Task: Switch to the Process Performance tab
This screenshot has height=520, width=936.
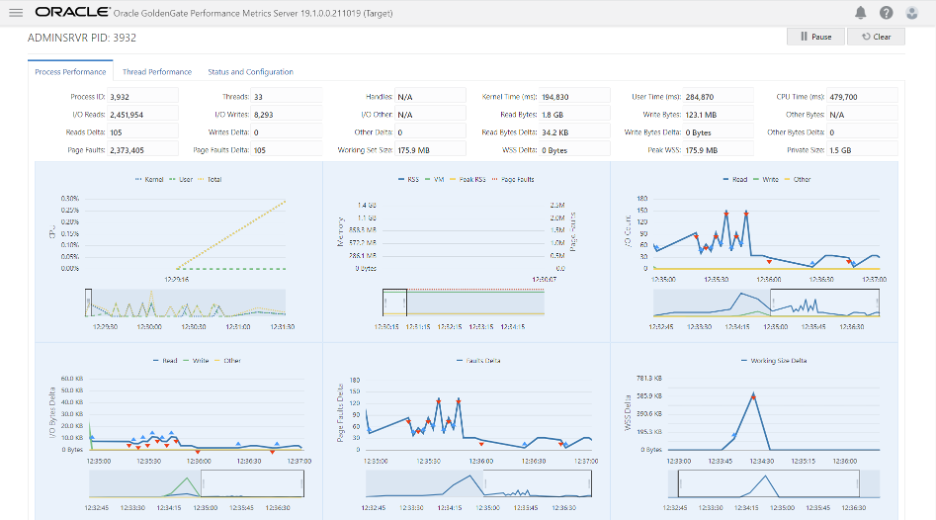Action: pos(70,72)
